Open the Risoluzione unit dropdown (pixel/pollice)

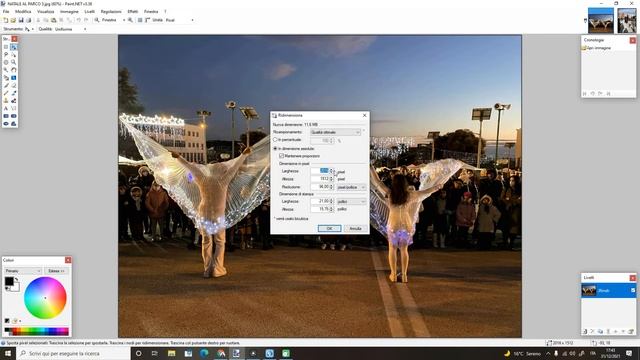pos(351,187)
